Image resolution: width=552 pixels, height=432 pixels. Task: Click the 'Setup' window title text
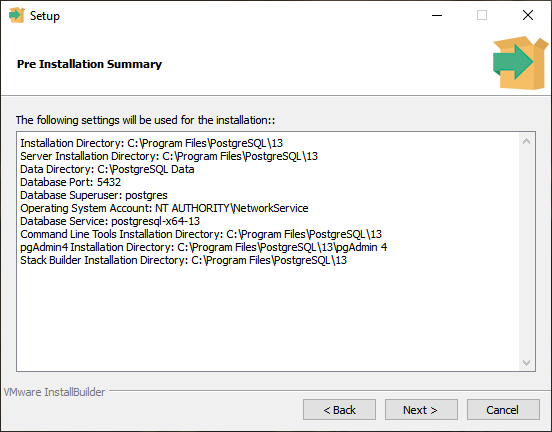45,16
